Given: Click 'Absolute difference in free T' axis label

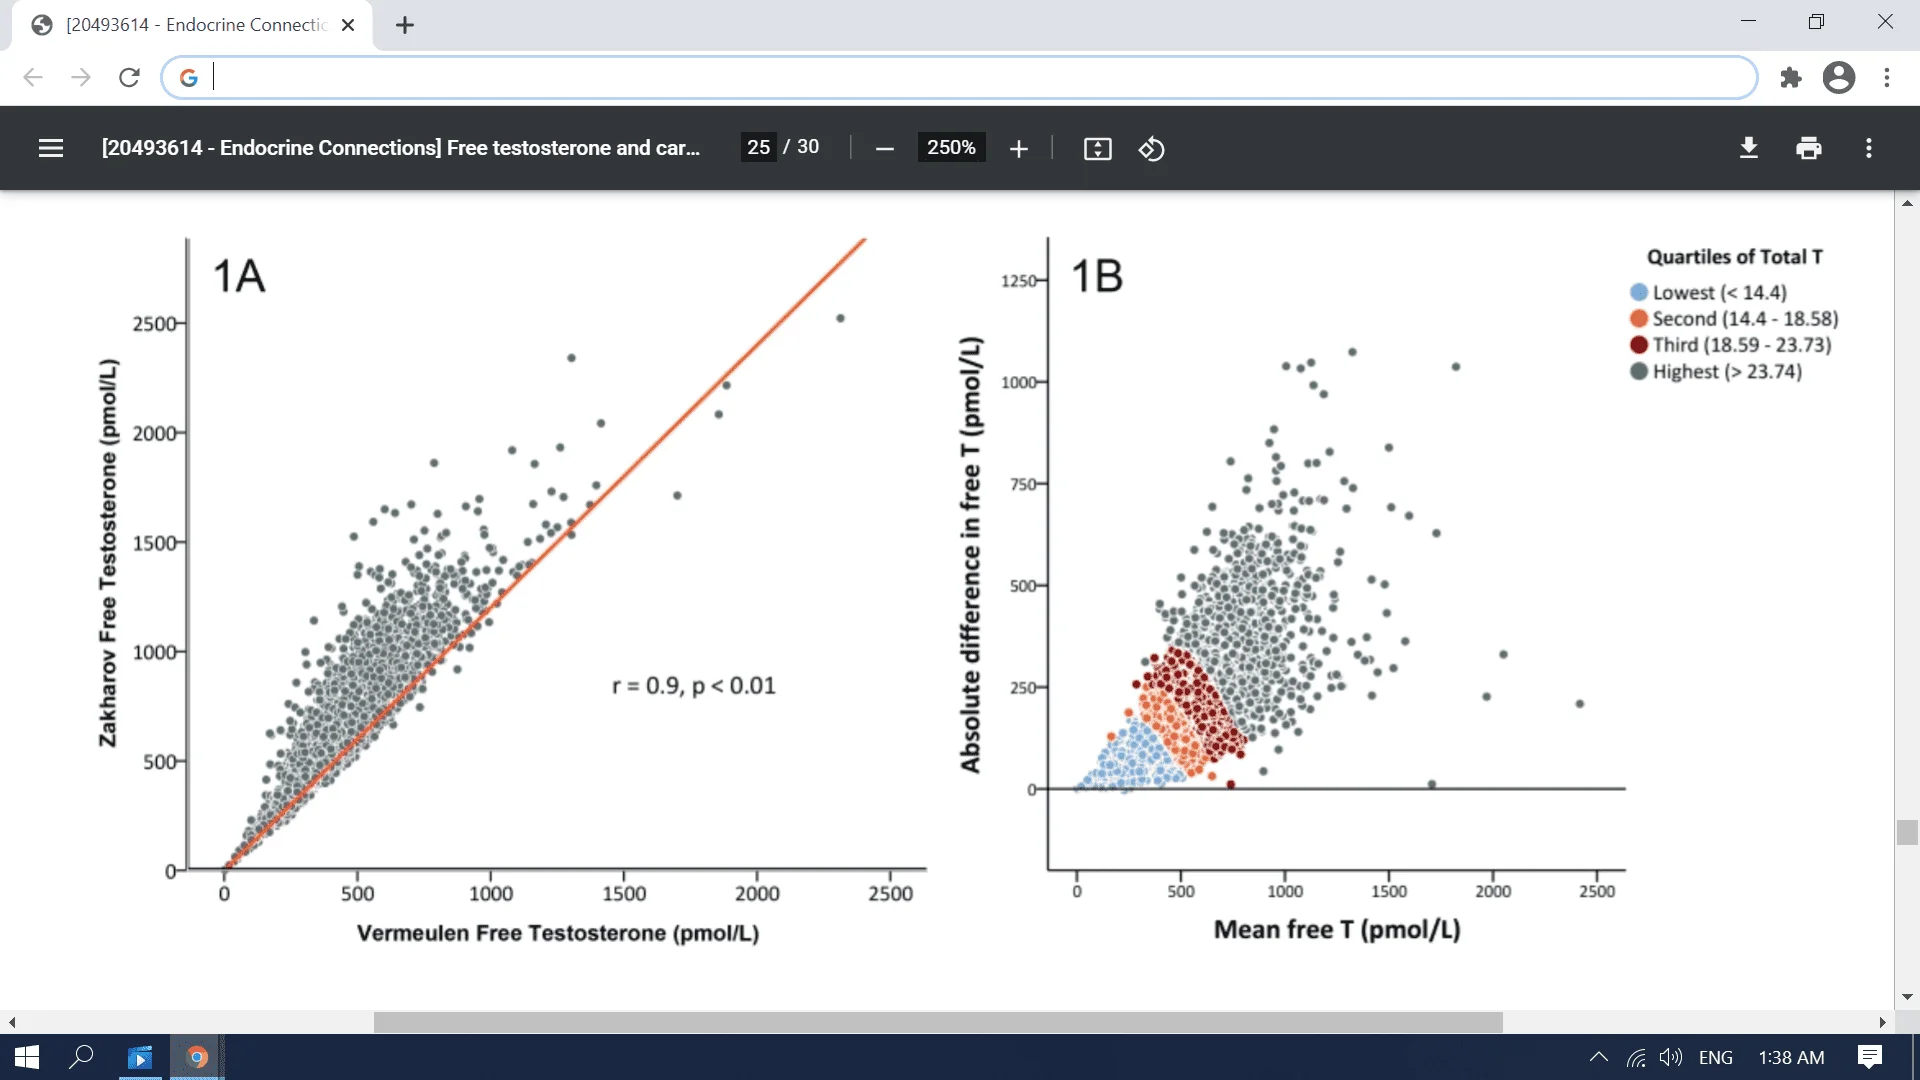Looking at the screenshot, I should [970, 555].
